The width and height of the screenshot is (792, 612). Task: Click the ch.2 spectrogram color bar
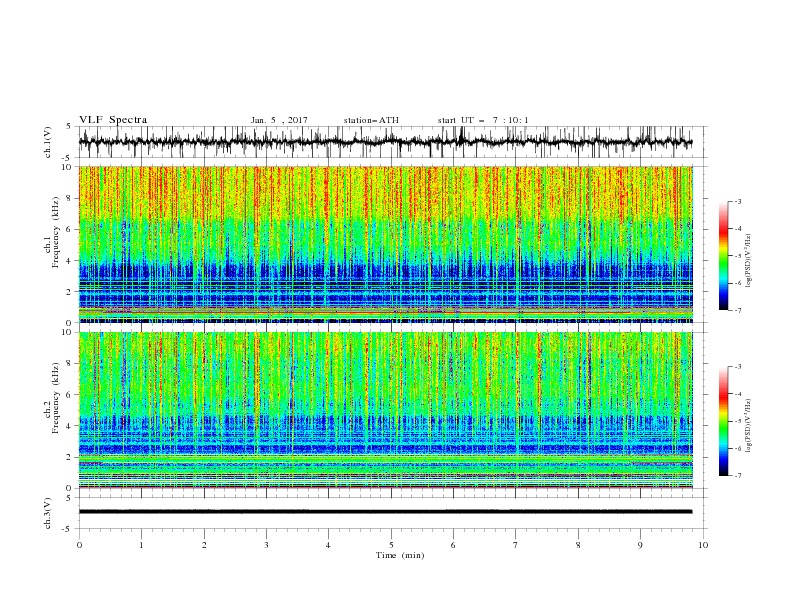pyautogui.click(x=723, y=421)
